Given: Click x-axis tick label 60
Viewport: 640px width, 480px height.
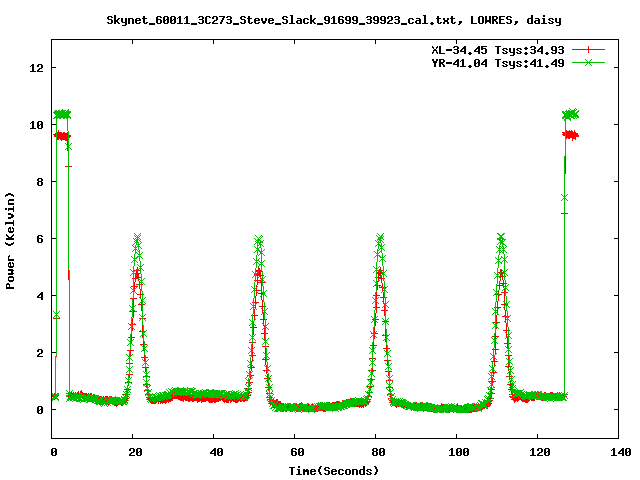Looking at the screenshot, I should (297, 452).
